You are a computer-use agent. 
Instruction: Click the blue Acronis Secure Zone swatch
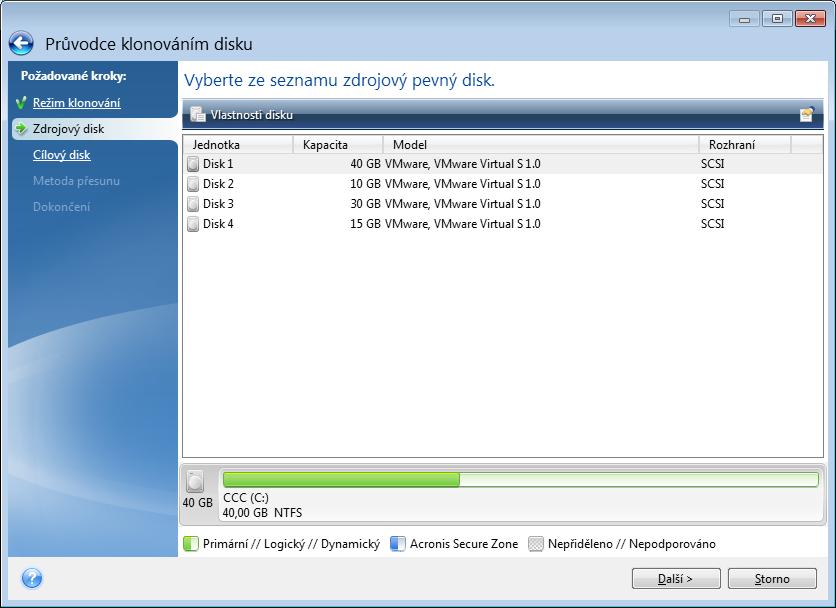coord(398,544)
